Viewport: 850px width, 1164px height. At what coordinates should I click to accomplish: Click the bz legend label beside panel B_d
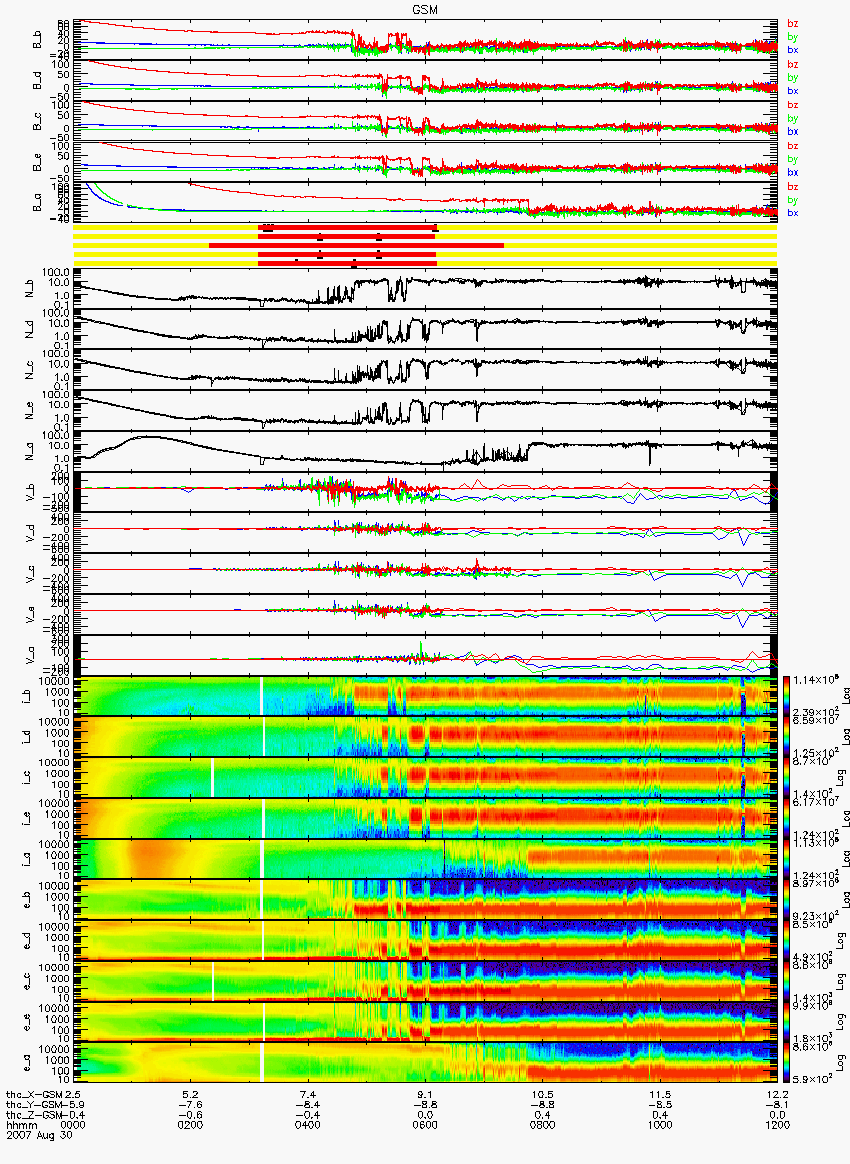(x=792, y=65)
